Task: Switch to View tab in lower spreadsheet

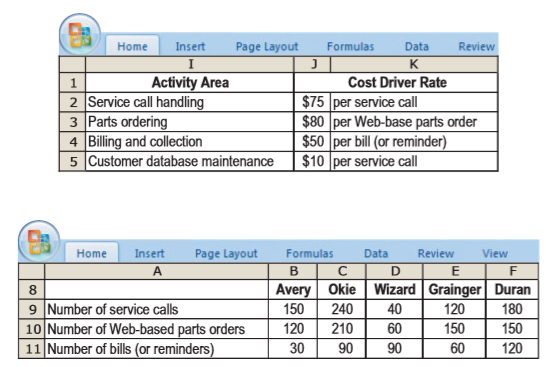Action: click(495, 253)
